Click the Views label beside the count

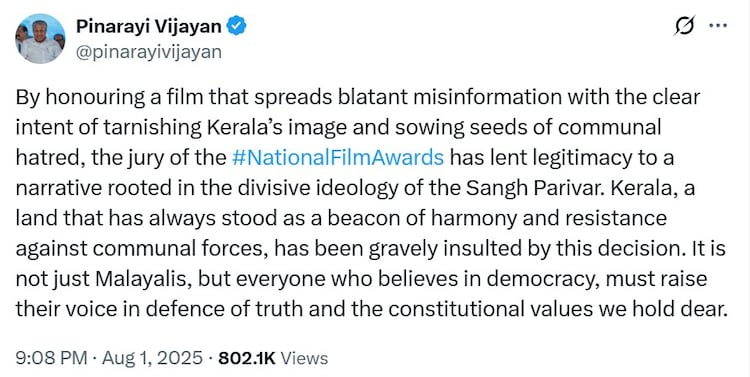tap(304, 358)
